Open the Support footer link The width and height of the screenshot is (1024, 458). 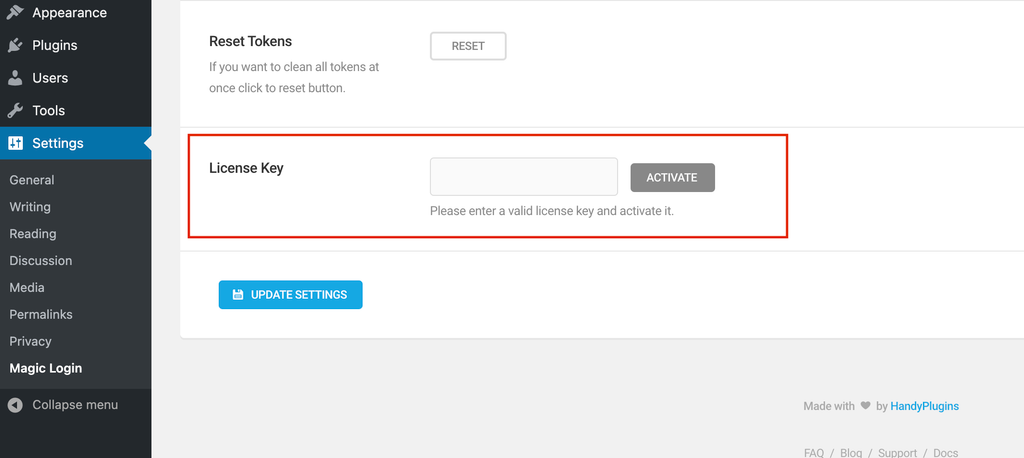coord(897,453)
